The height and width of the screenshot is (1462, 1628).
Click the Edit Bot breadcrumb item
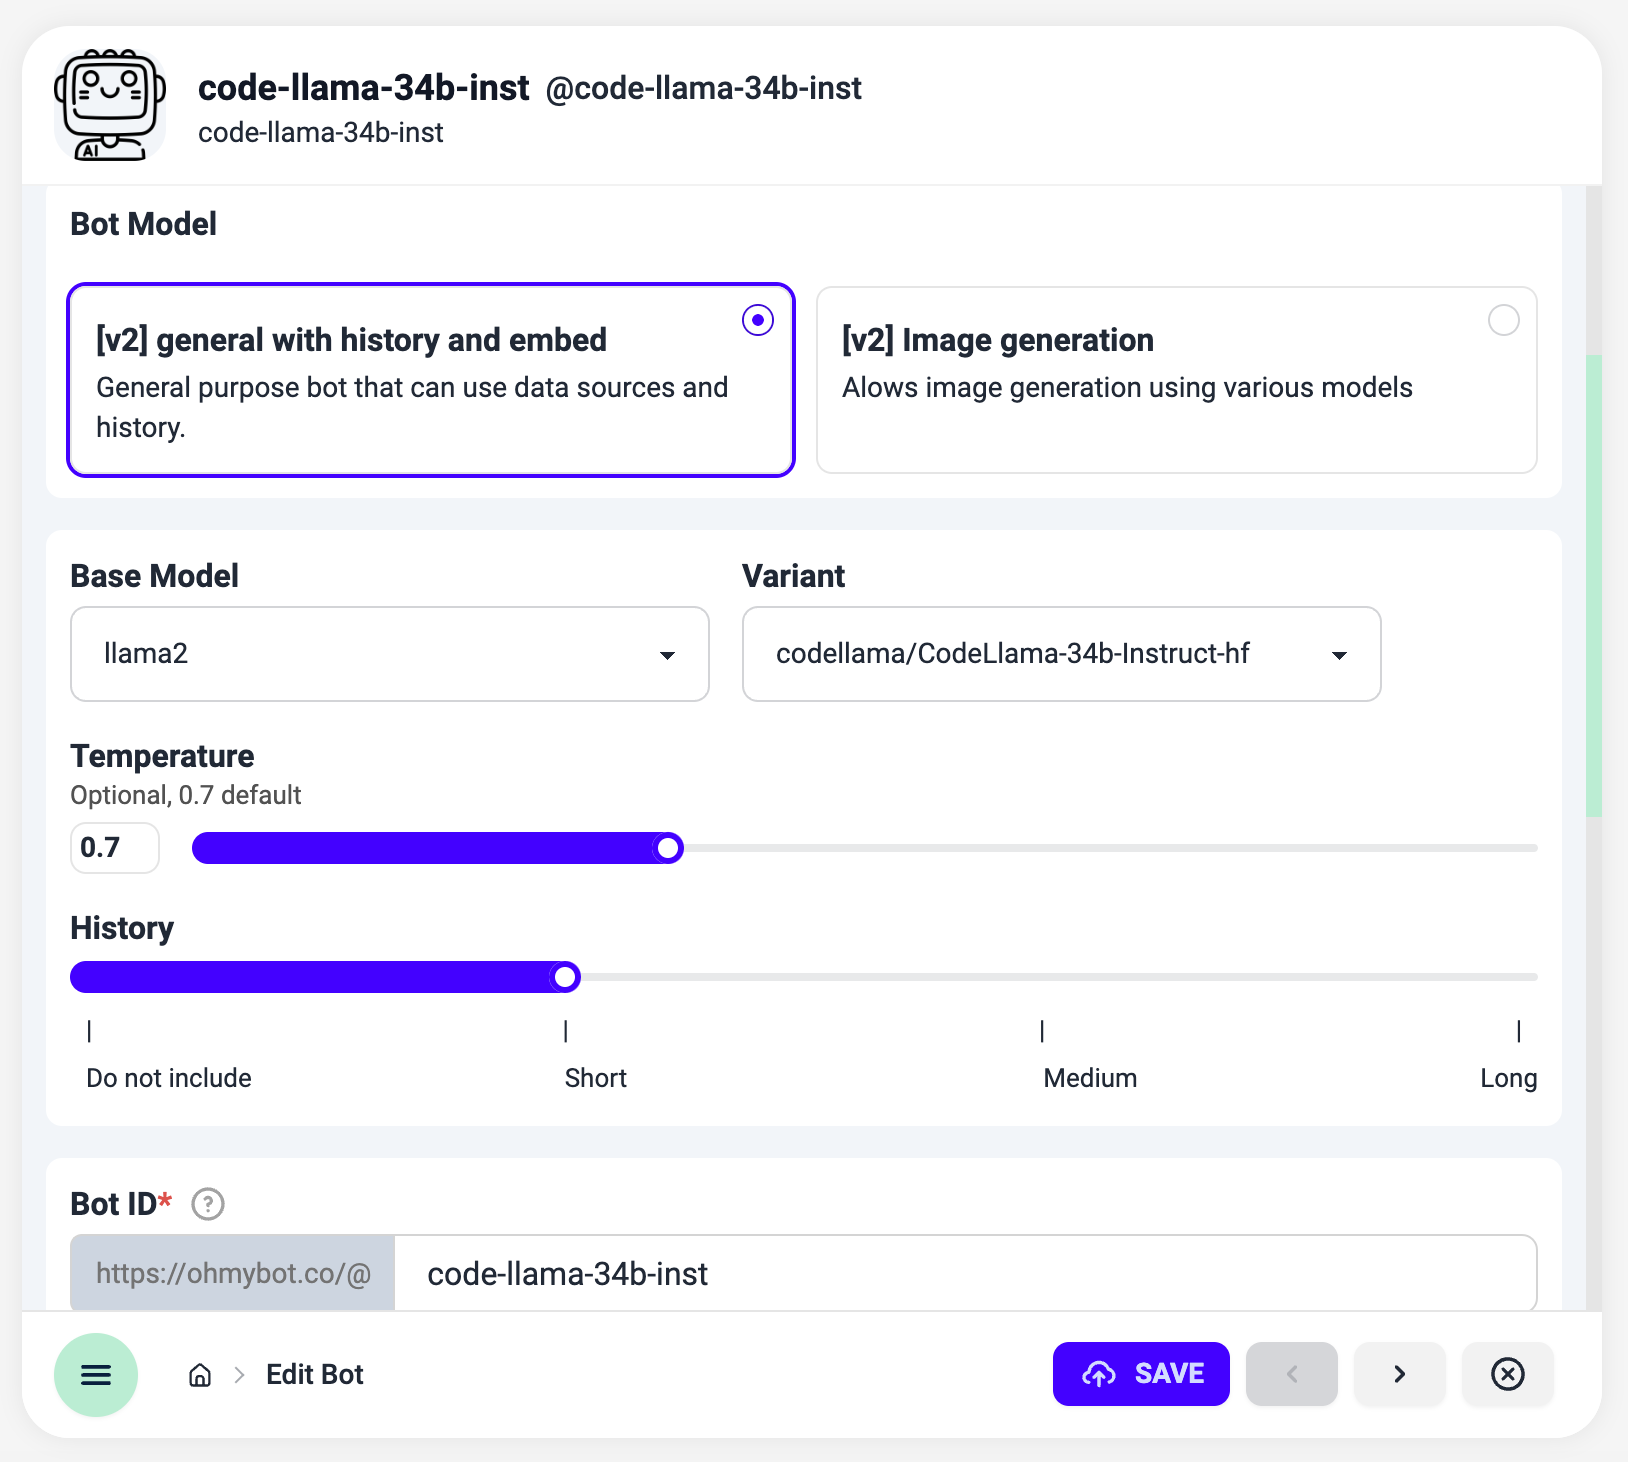click(314, 1375)
